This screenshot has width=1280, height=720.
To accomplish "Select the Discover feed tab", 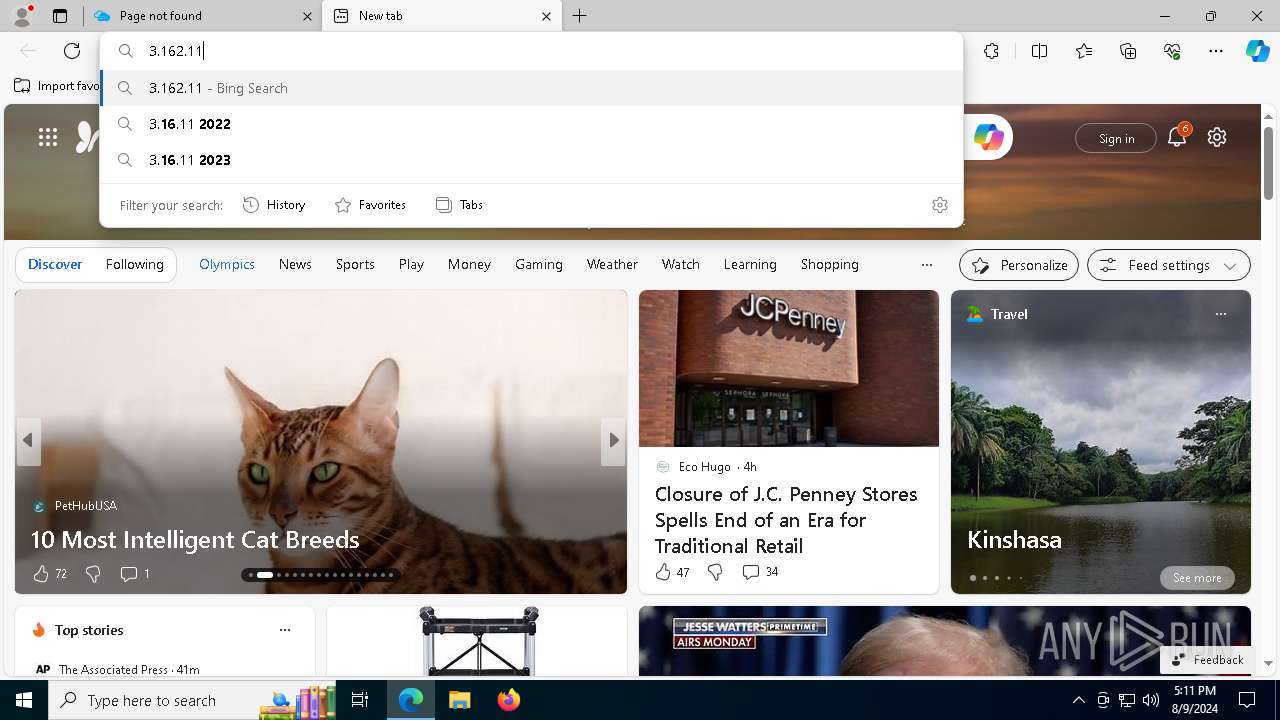I will (55, 264).
